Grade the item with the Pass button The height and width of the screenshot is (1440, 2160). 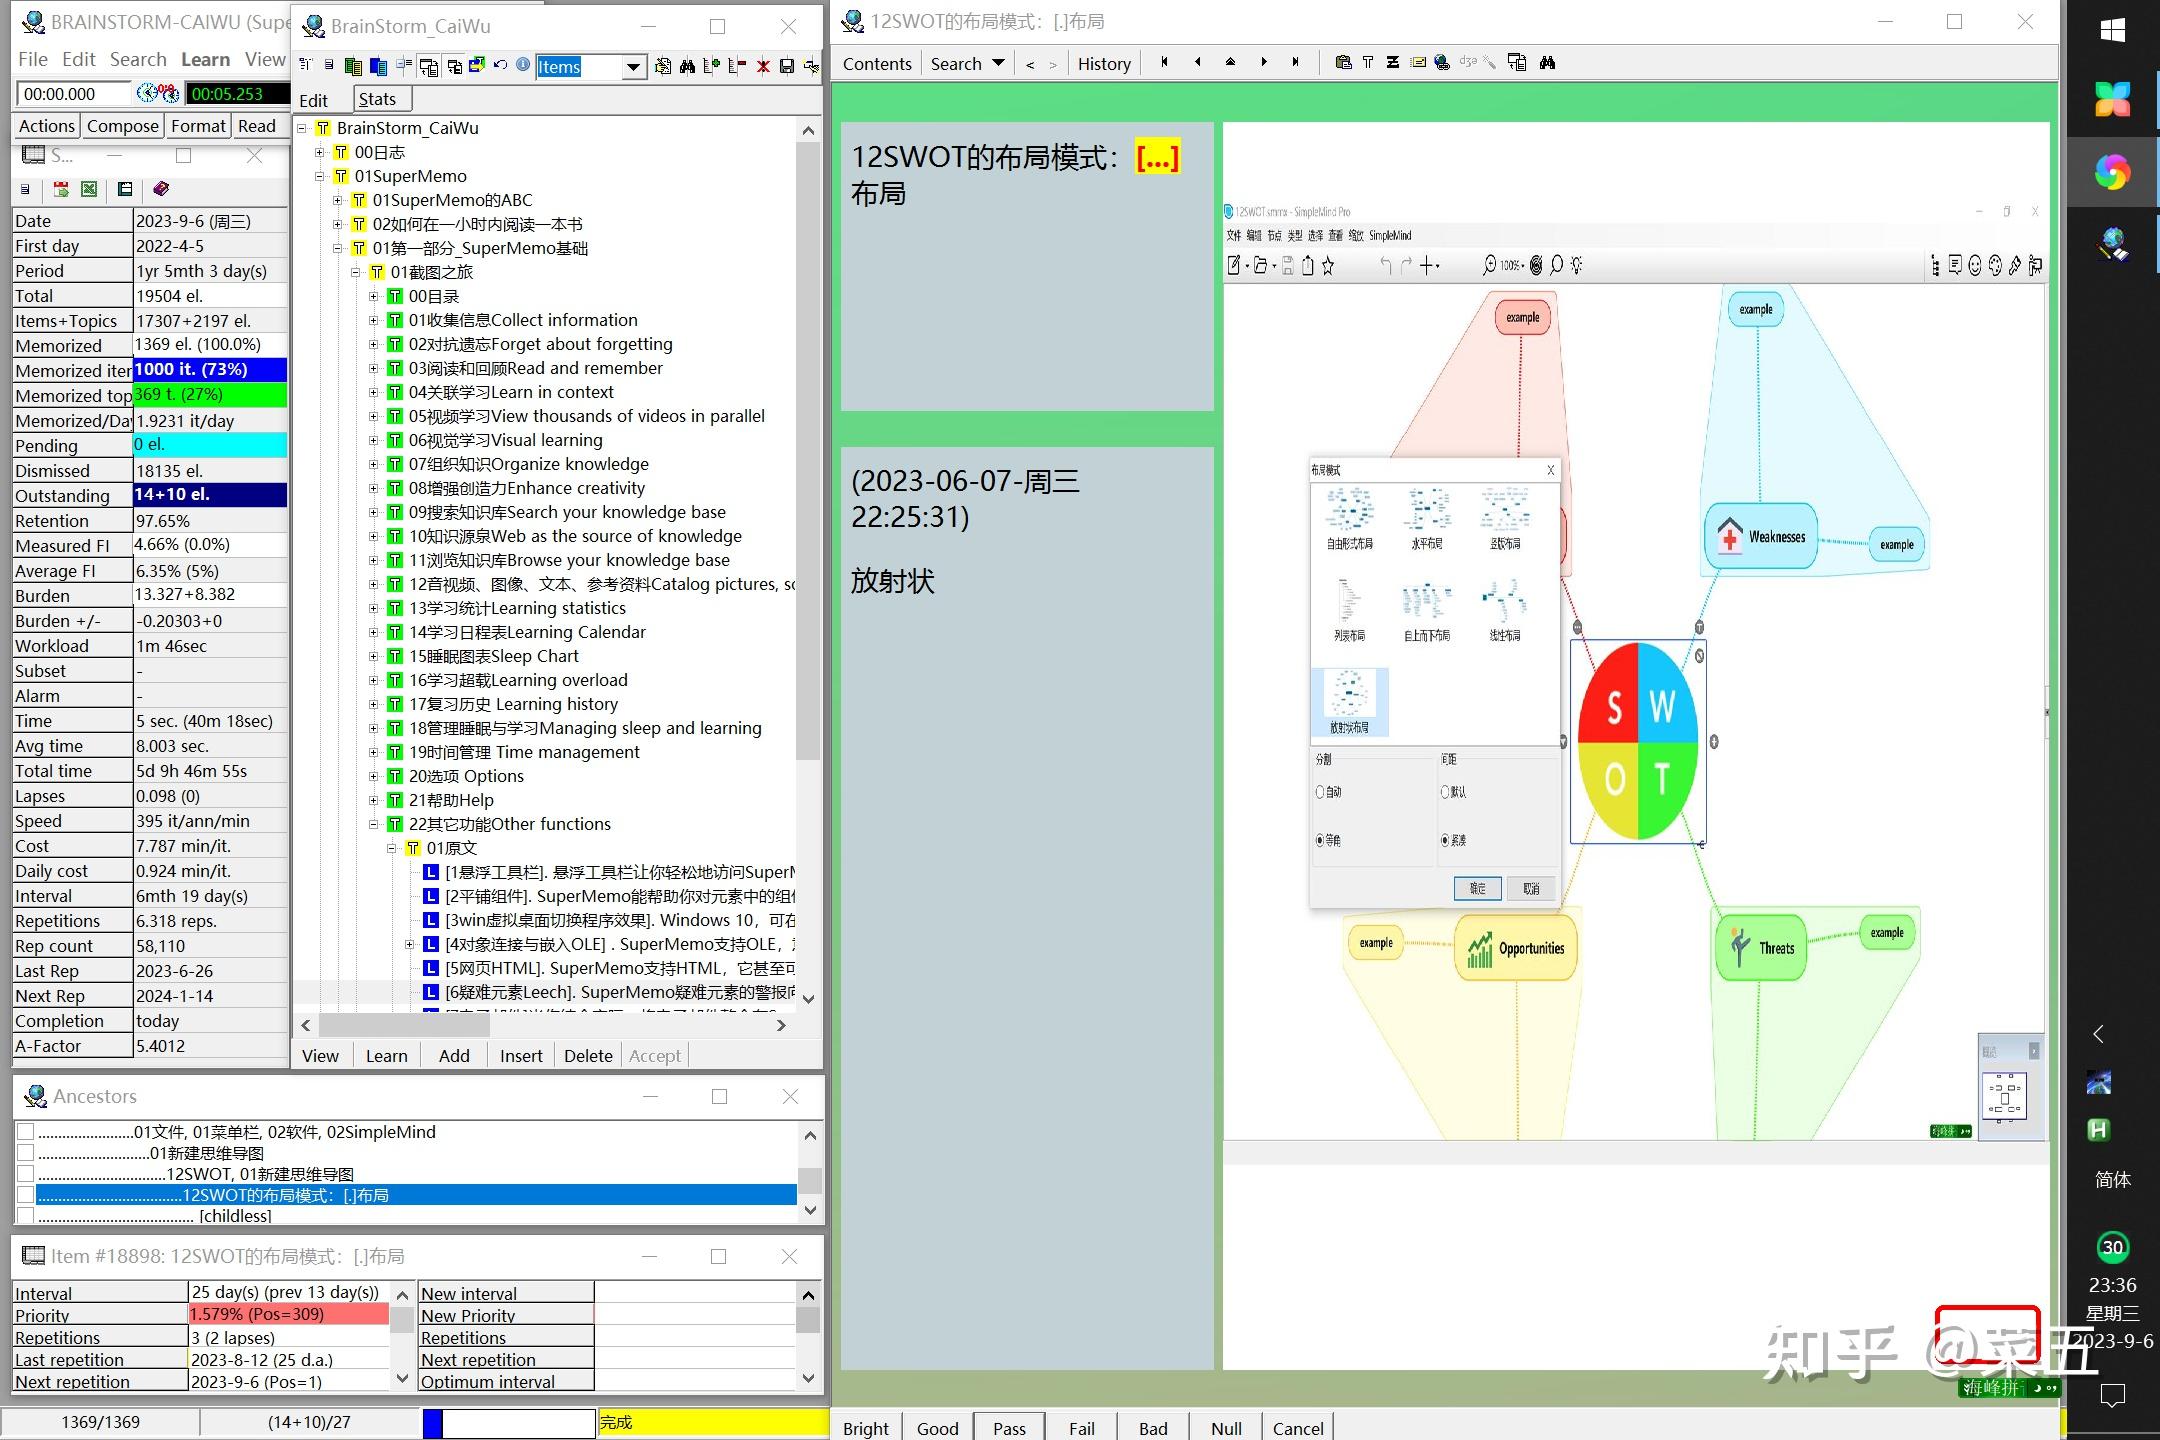pos(1009,1427)
